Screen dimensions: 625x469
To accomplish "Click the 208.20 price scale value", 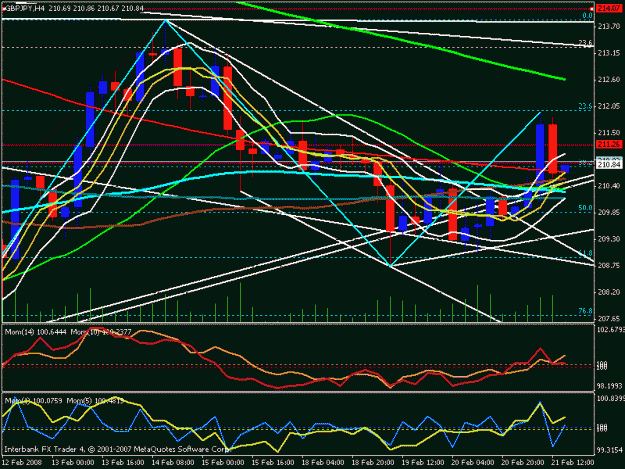I will tap(609, 292).
